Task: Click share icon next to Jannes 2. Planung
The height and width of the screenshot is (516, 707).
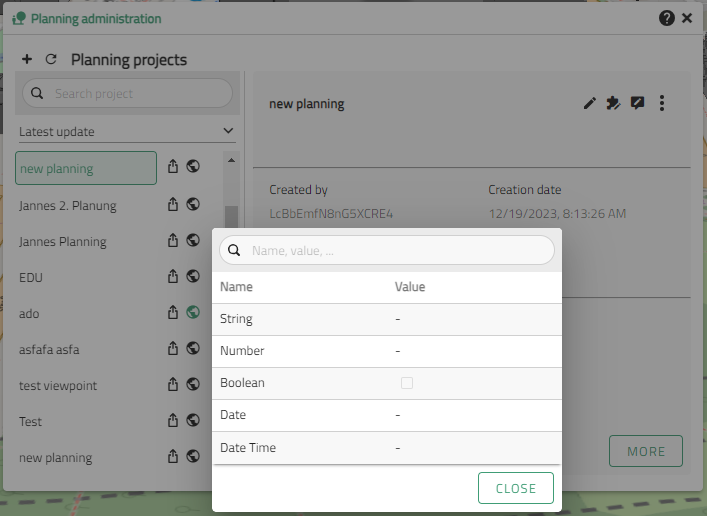Action: point(173,205)
